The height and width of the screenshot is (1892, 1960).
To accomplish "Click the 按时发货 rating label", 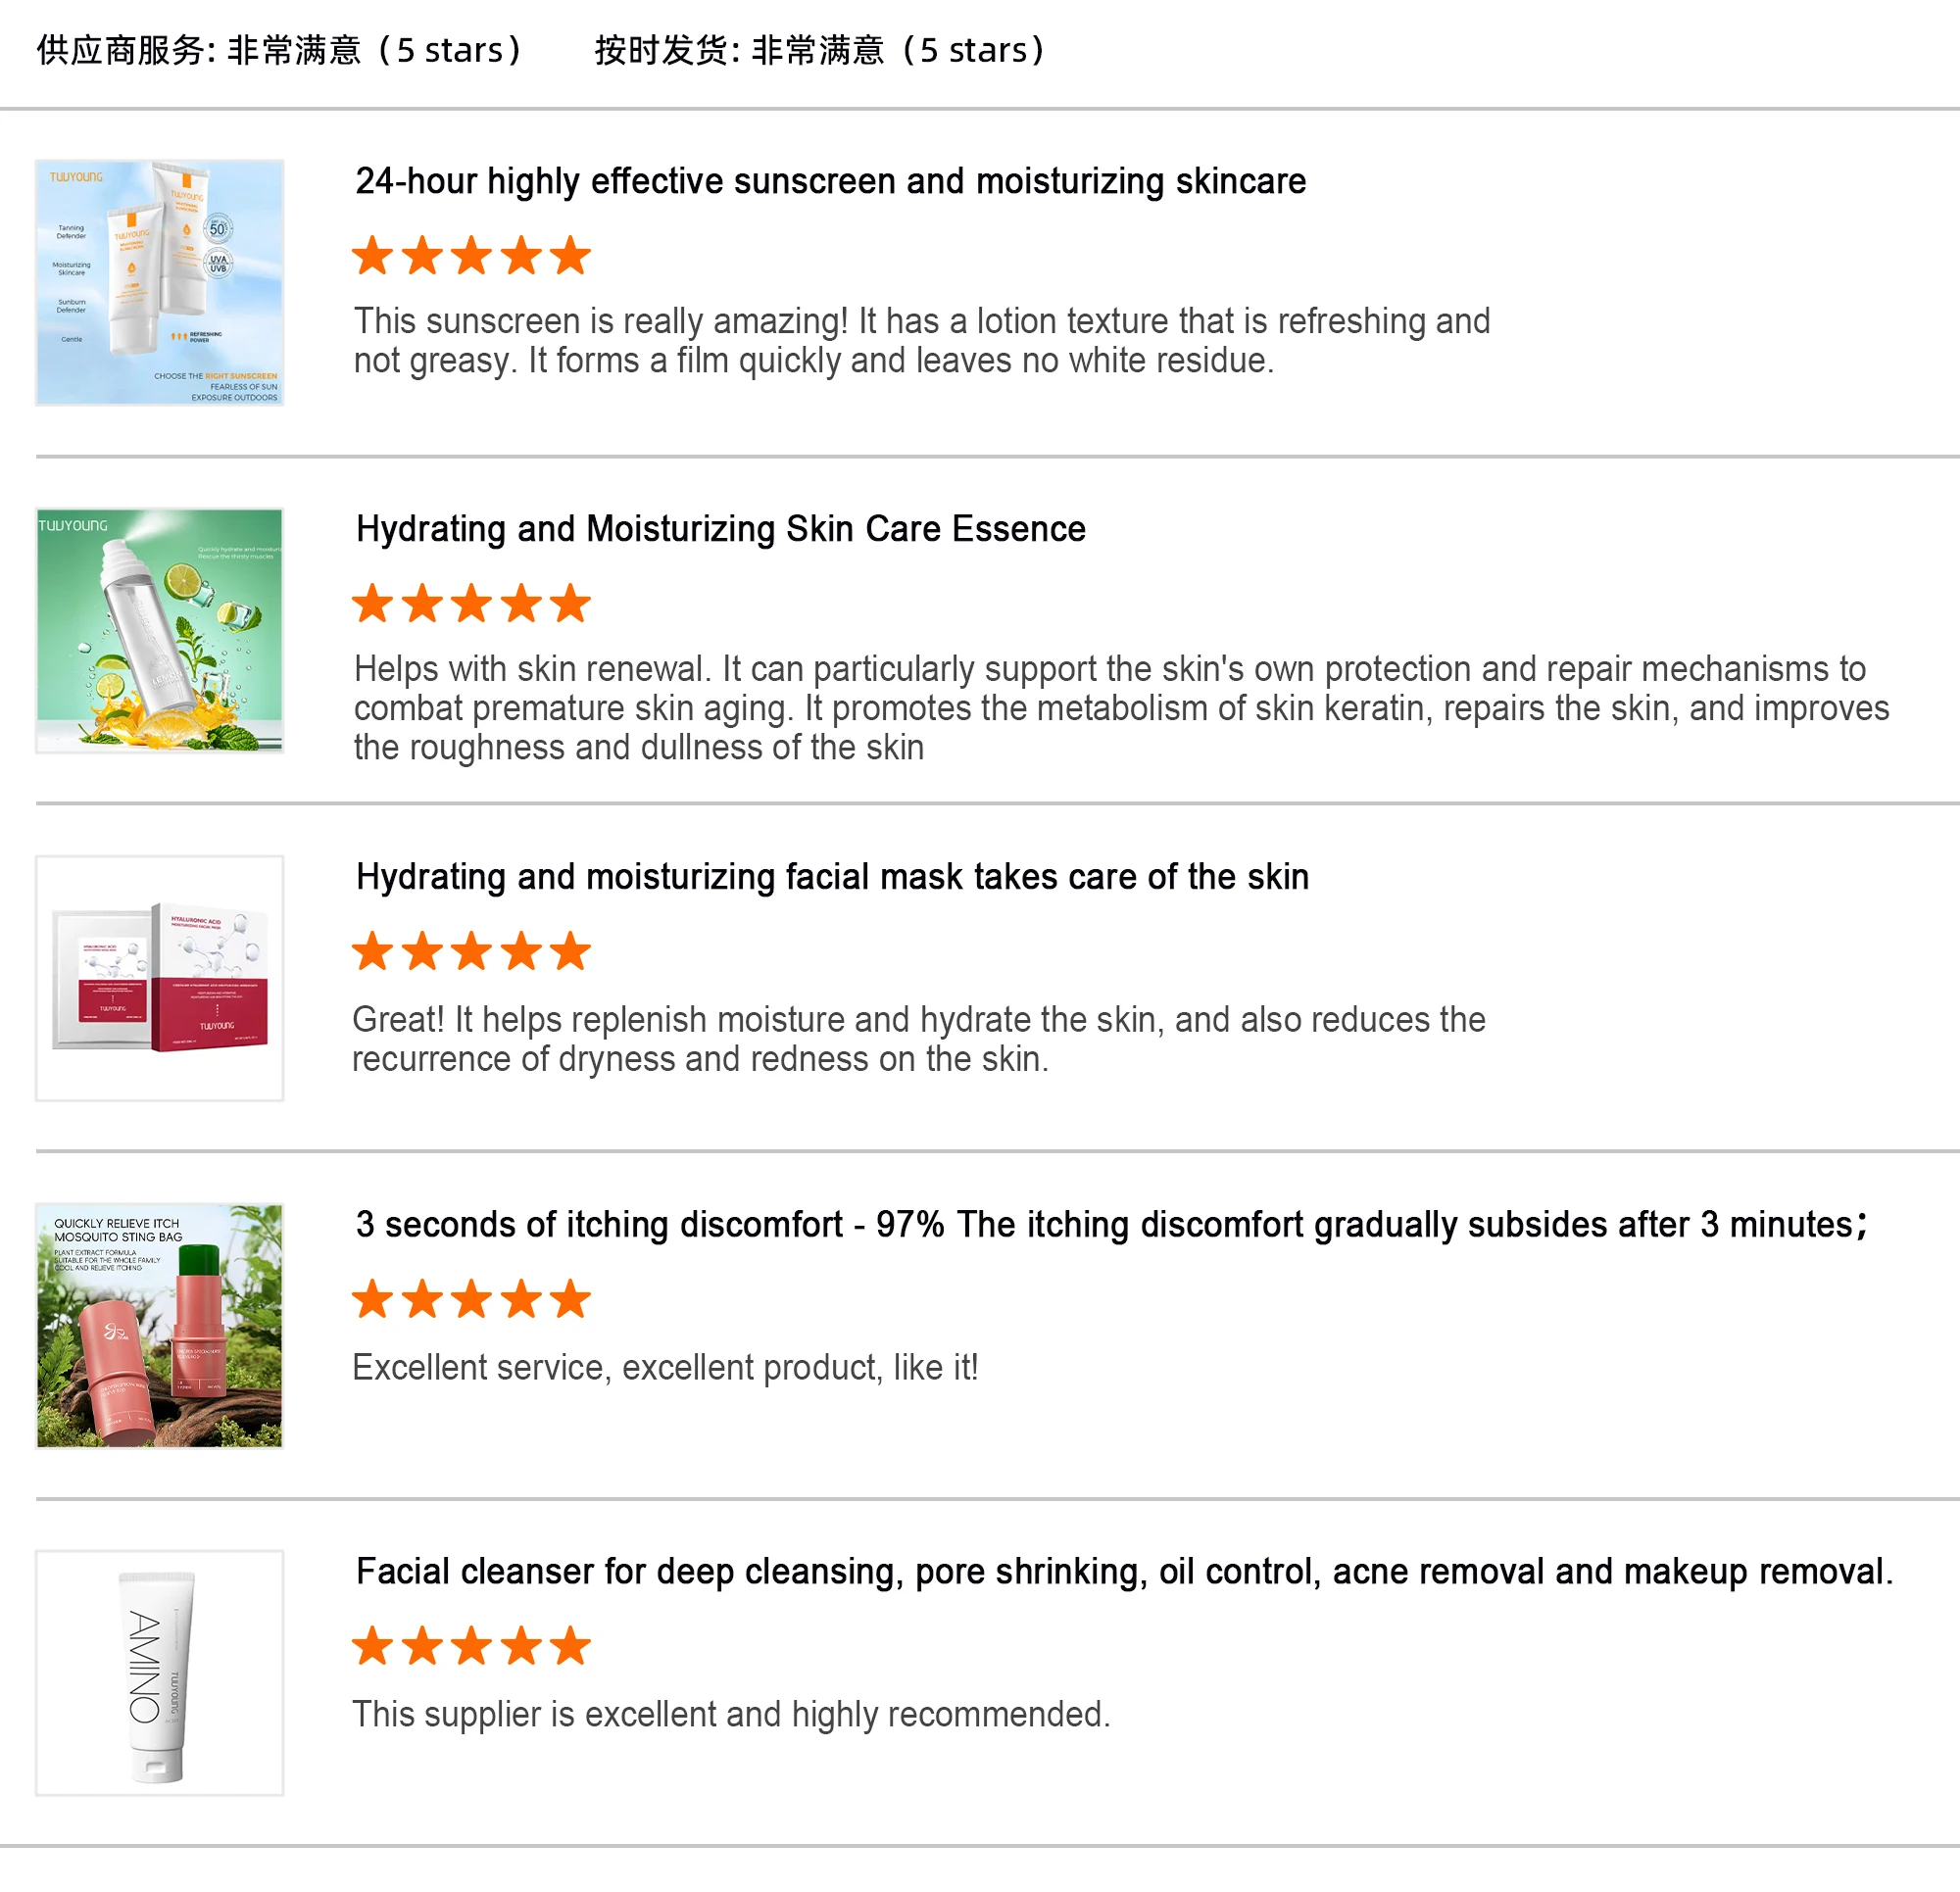I will point(822,50).
